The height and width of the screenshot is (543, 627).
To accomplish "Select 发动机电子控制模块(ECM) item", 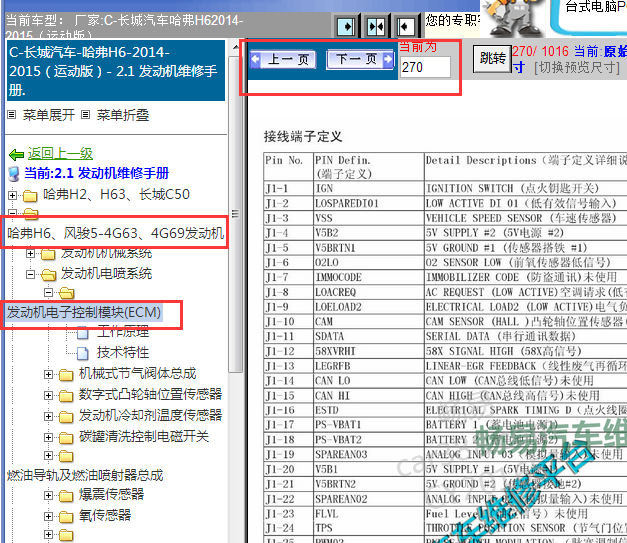I will (84, 312).
